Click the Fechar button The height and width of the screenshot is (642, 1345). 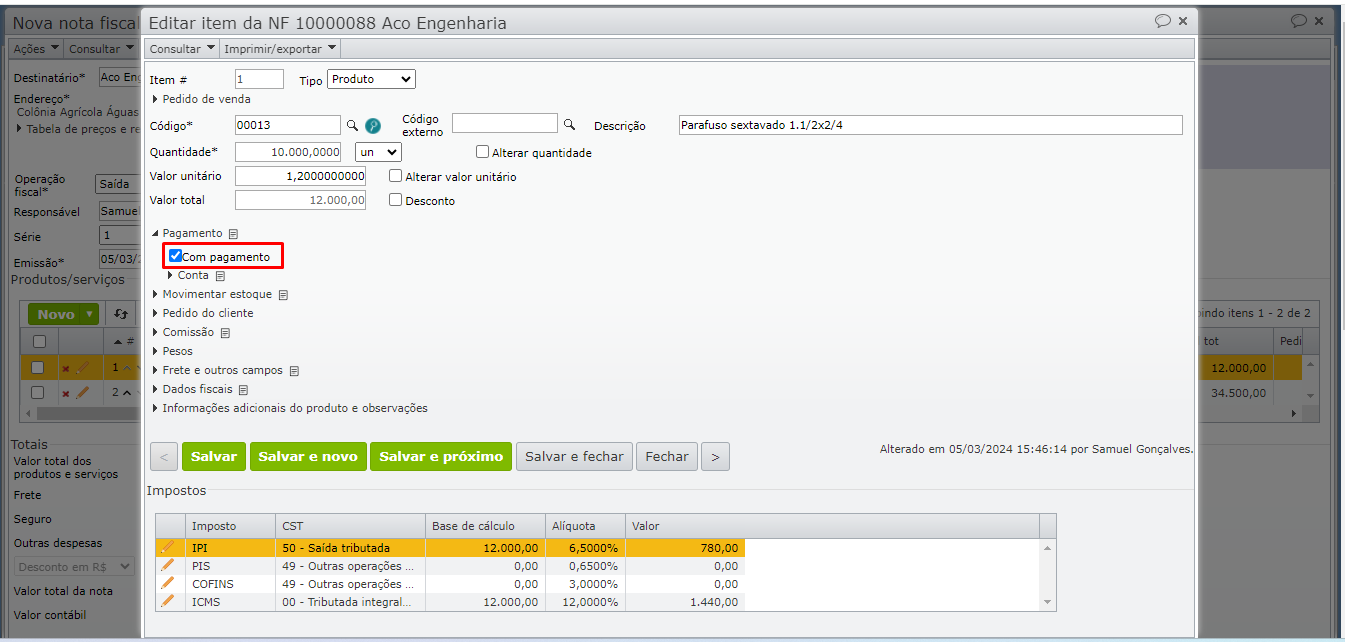(x=667, y=457)
